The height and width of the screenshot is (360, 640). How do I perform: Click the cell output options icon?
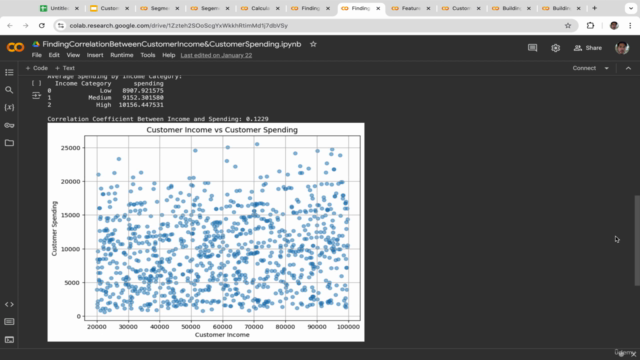[36, 96]
